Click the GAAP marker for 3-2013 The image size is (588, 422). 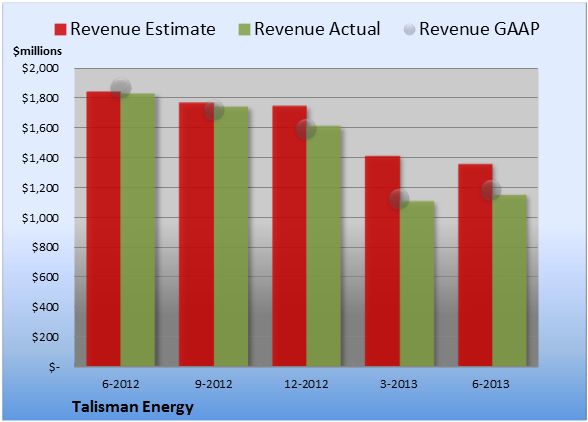pos(399,199)
